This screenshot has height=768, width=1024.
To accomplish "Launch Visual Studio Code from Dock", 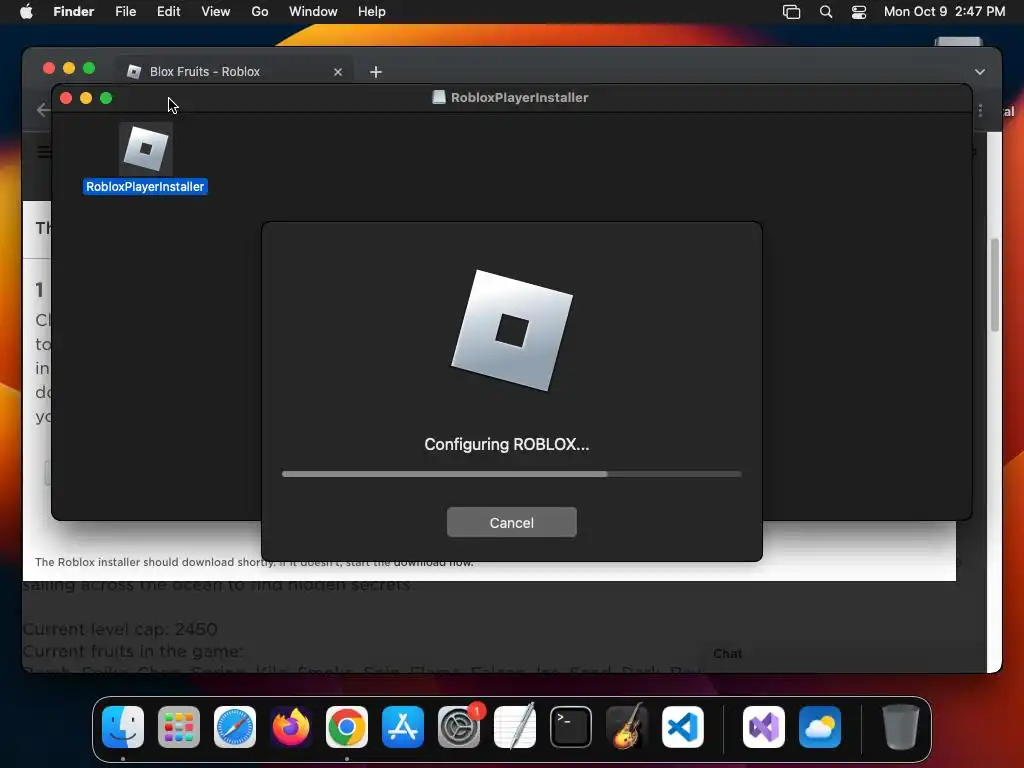I will click(x=683, y=727).
